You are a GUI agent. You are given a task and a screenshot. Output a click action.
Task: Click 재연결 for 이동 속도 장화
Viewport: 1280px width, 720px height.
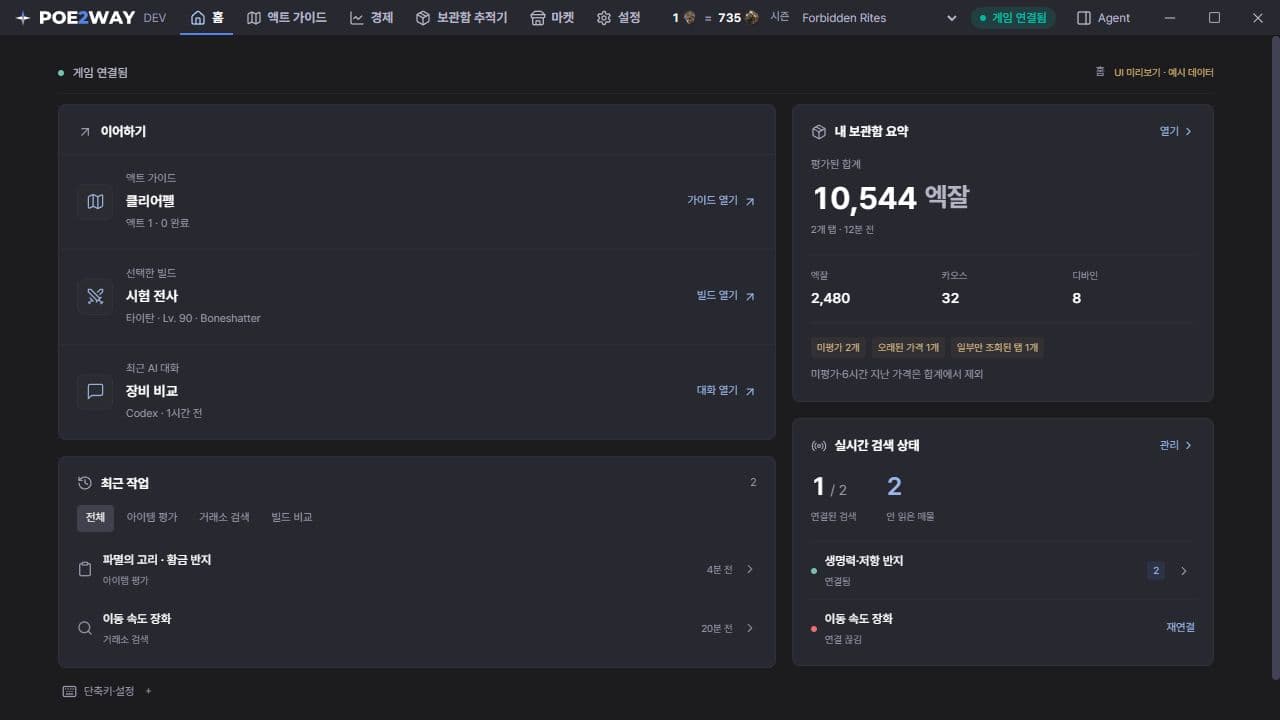[x=1180, y=627]
